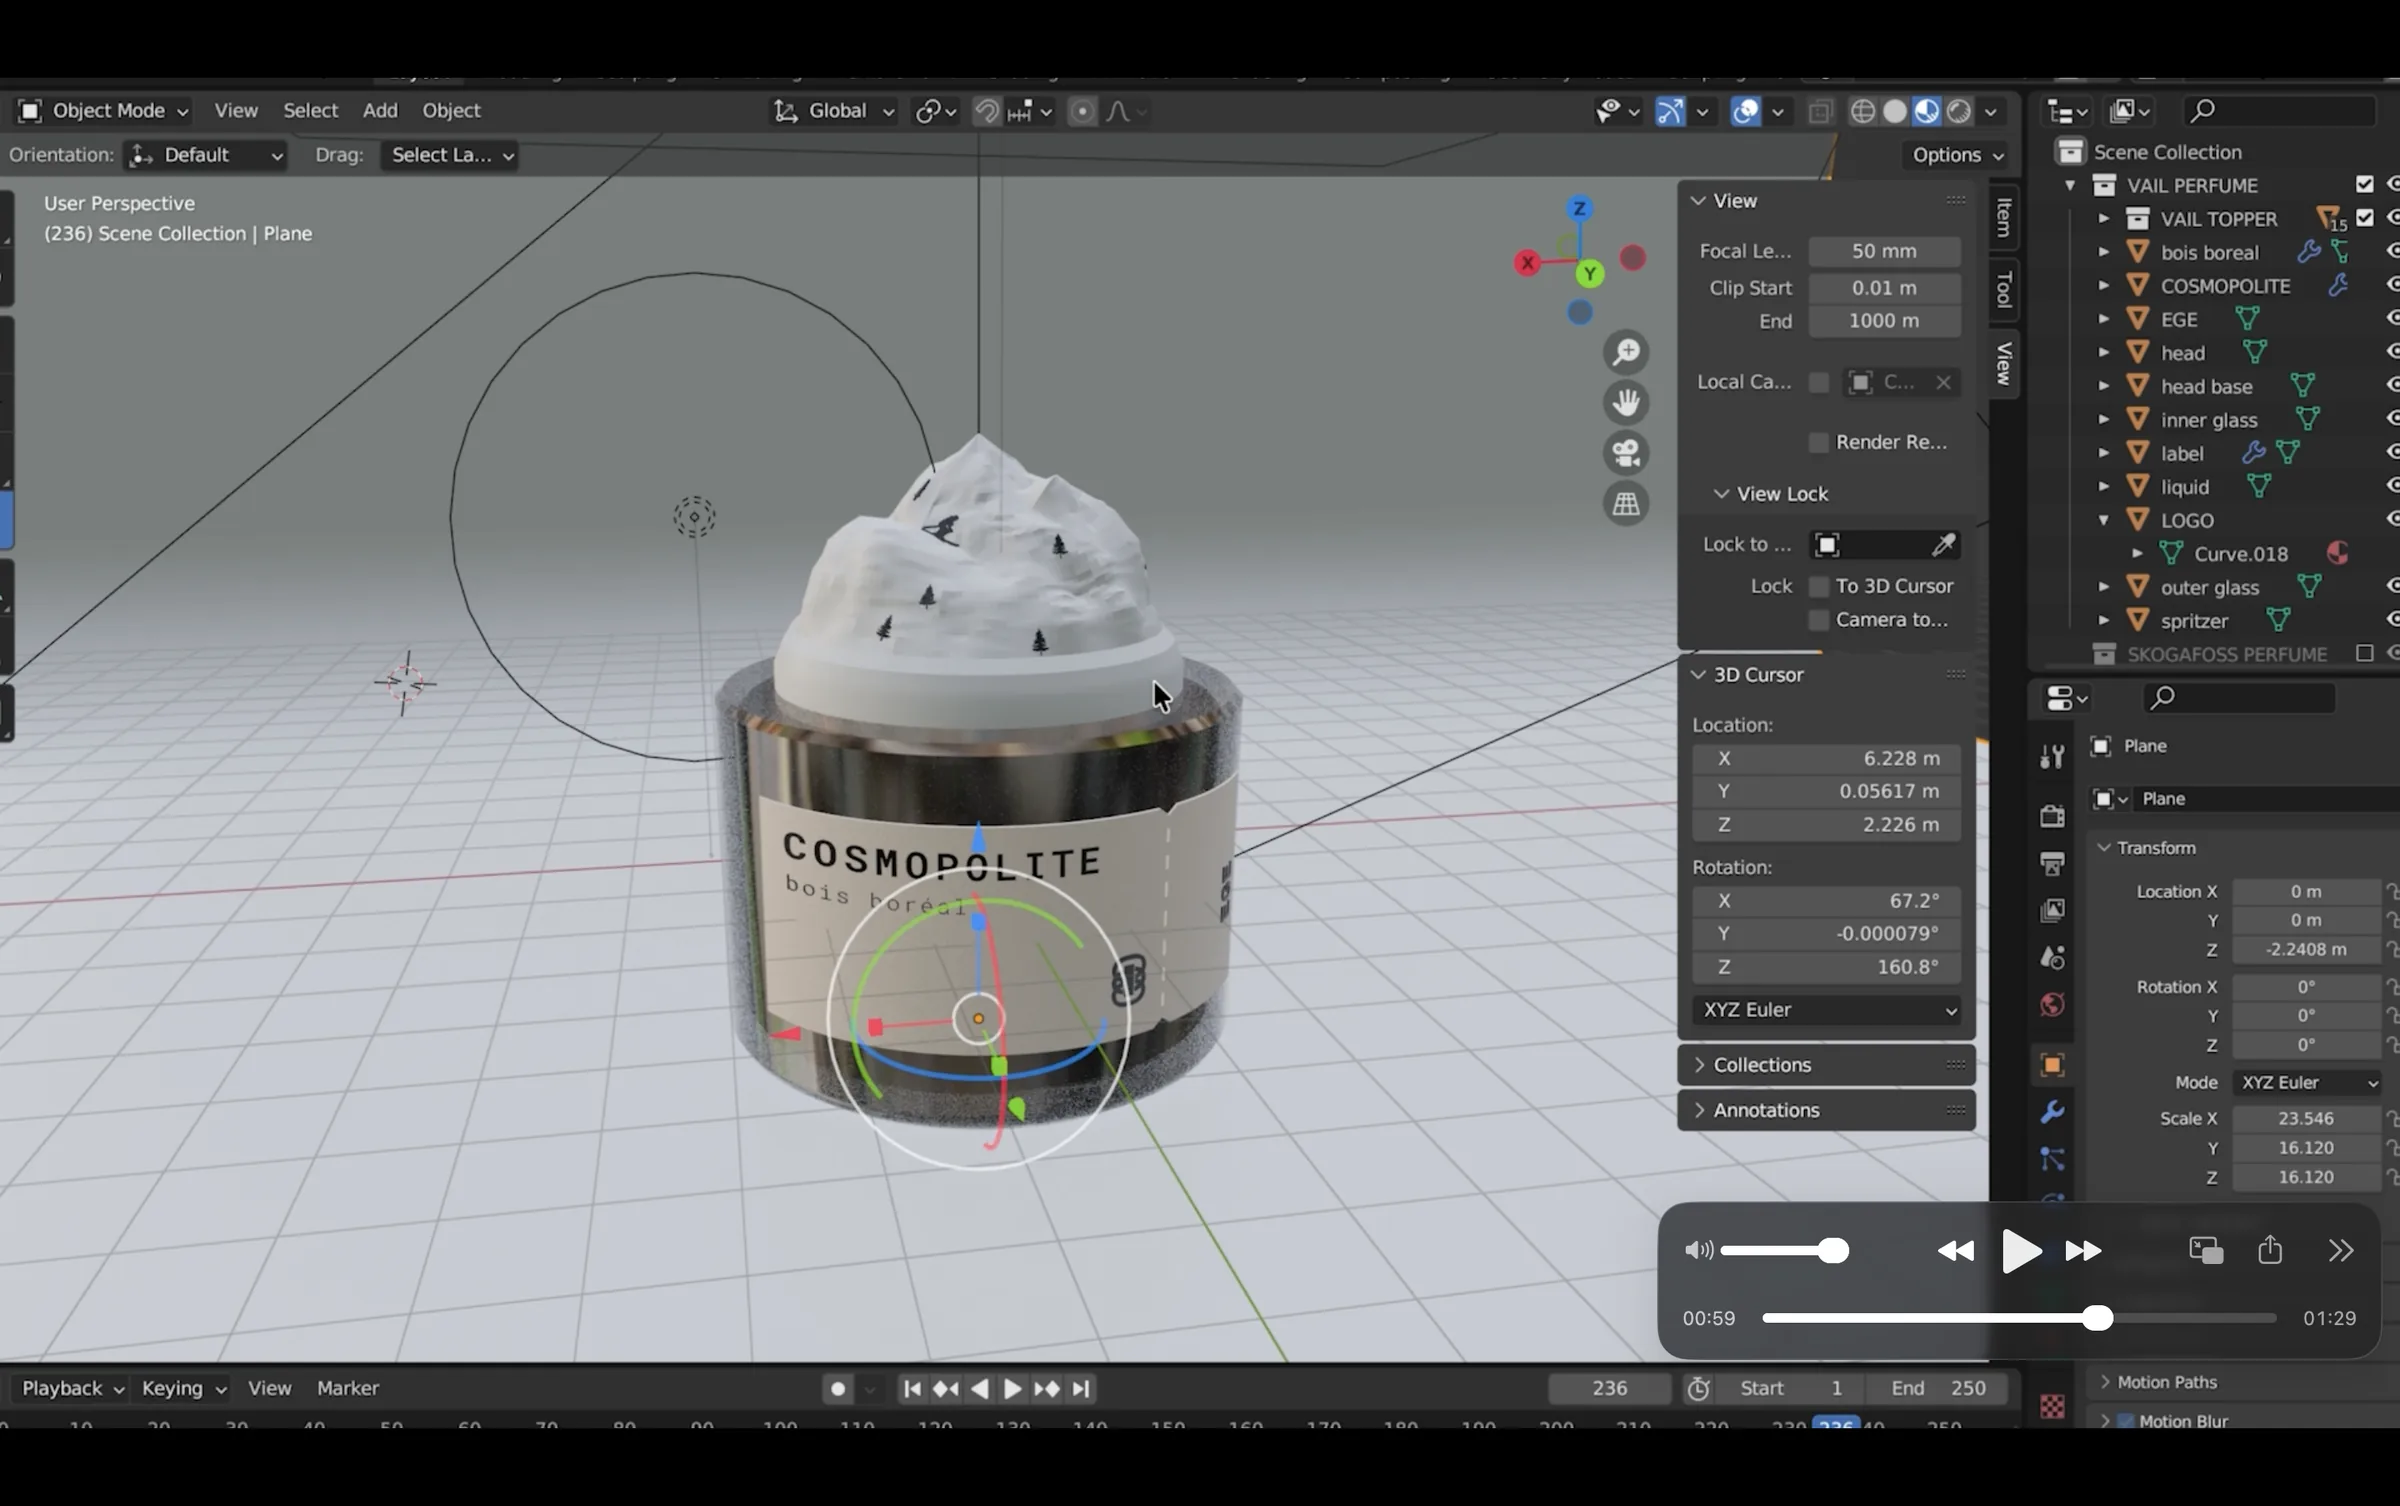Toggle VAIL PERFUME collection exclude checkbox
Image resolution: width=2400 pixels, height=1506 pixels.
(x=2364, y=185)
